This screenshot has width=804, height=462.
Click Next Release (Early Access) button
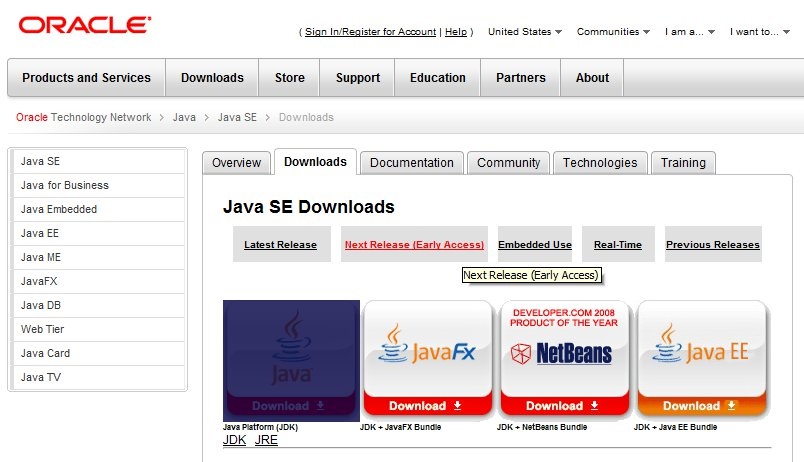point(414,245)
